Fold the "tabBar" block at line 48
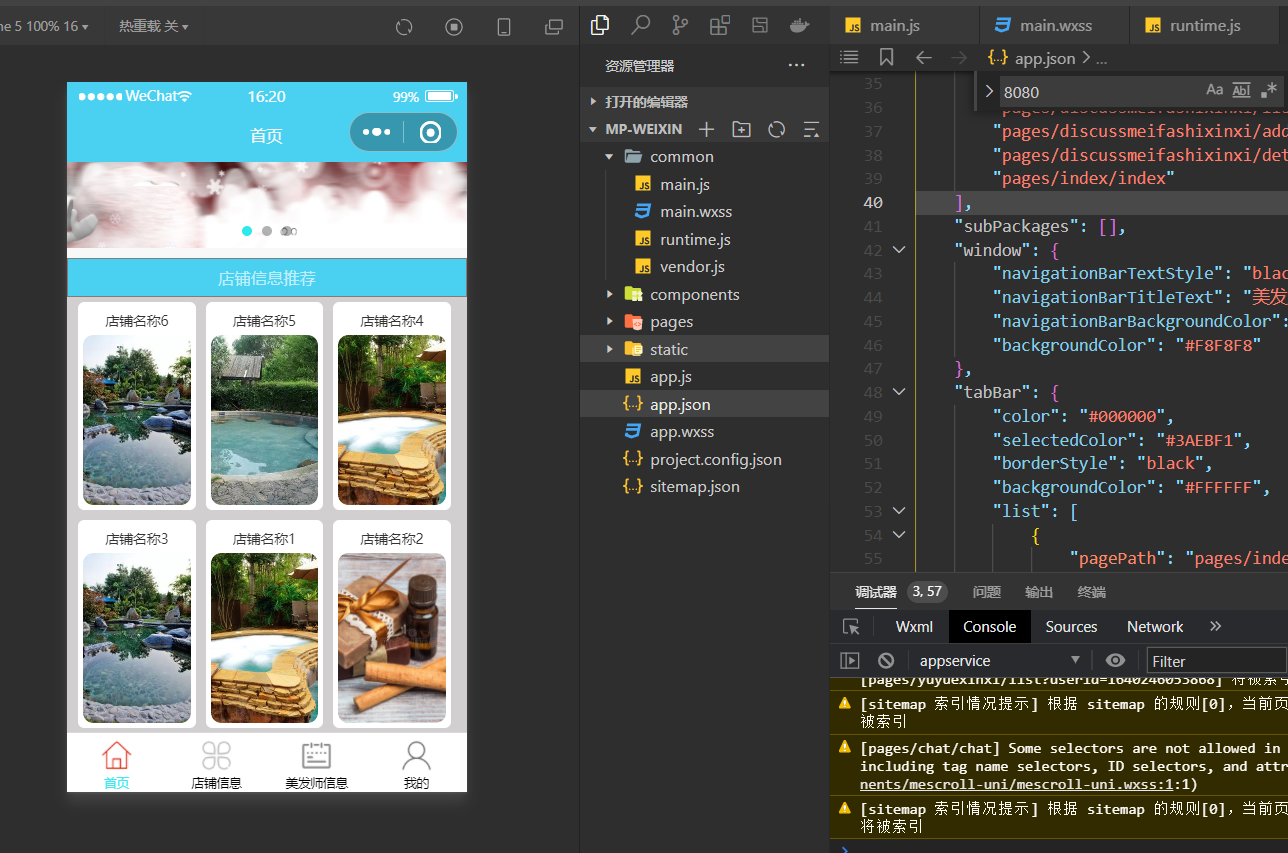This screenshot has height=853, width=1288. pos(899,392)
